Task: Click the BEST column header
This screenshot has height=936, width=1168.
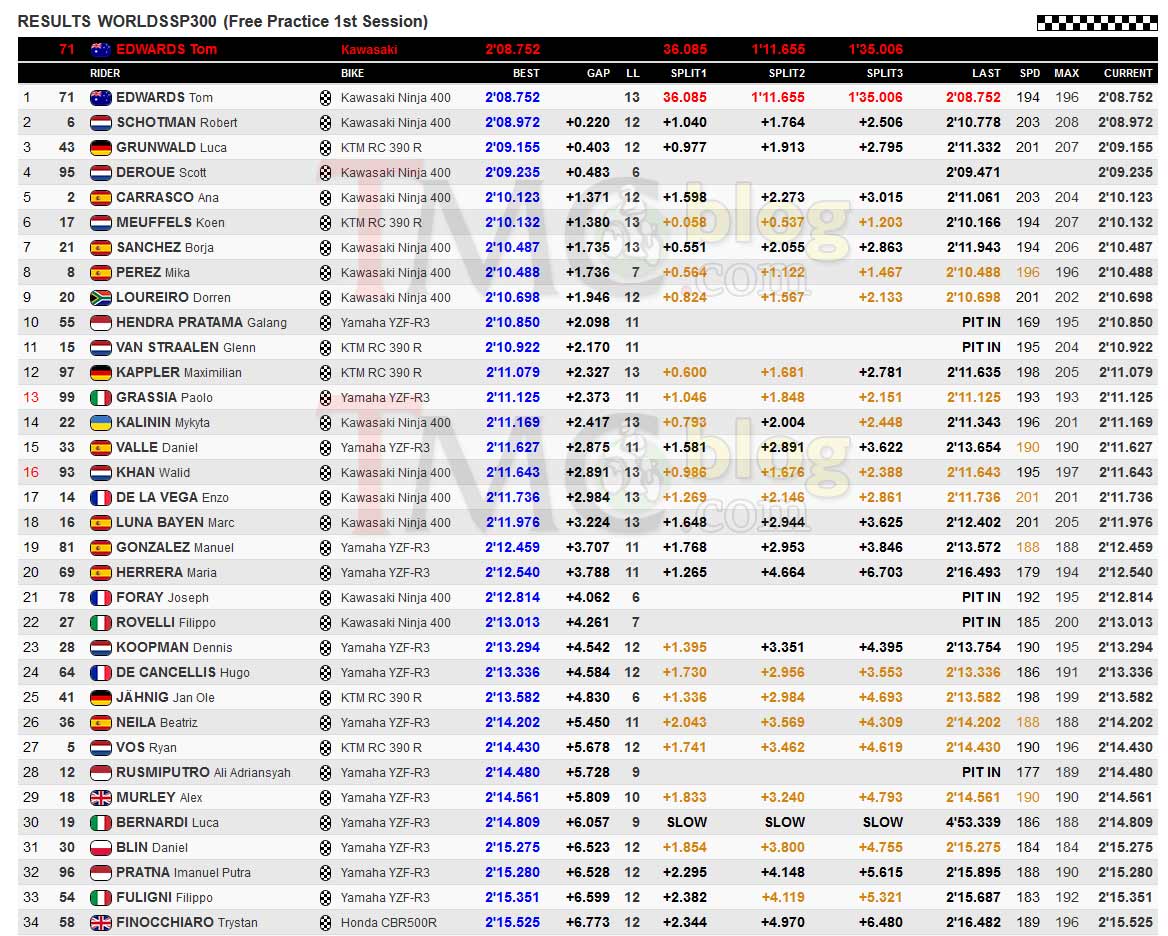Action: click(526, 73)
